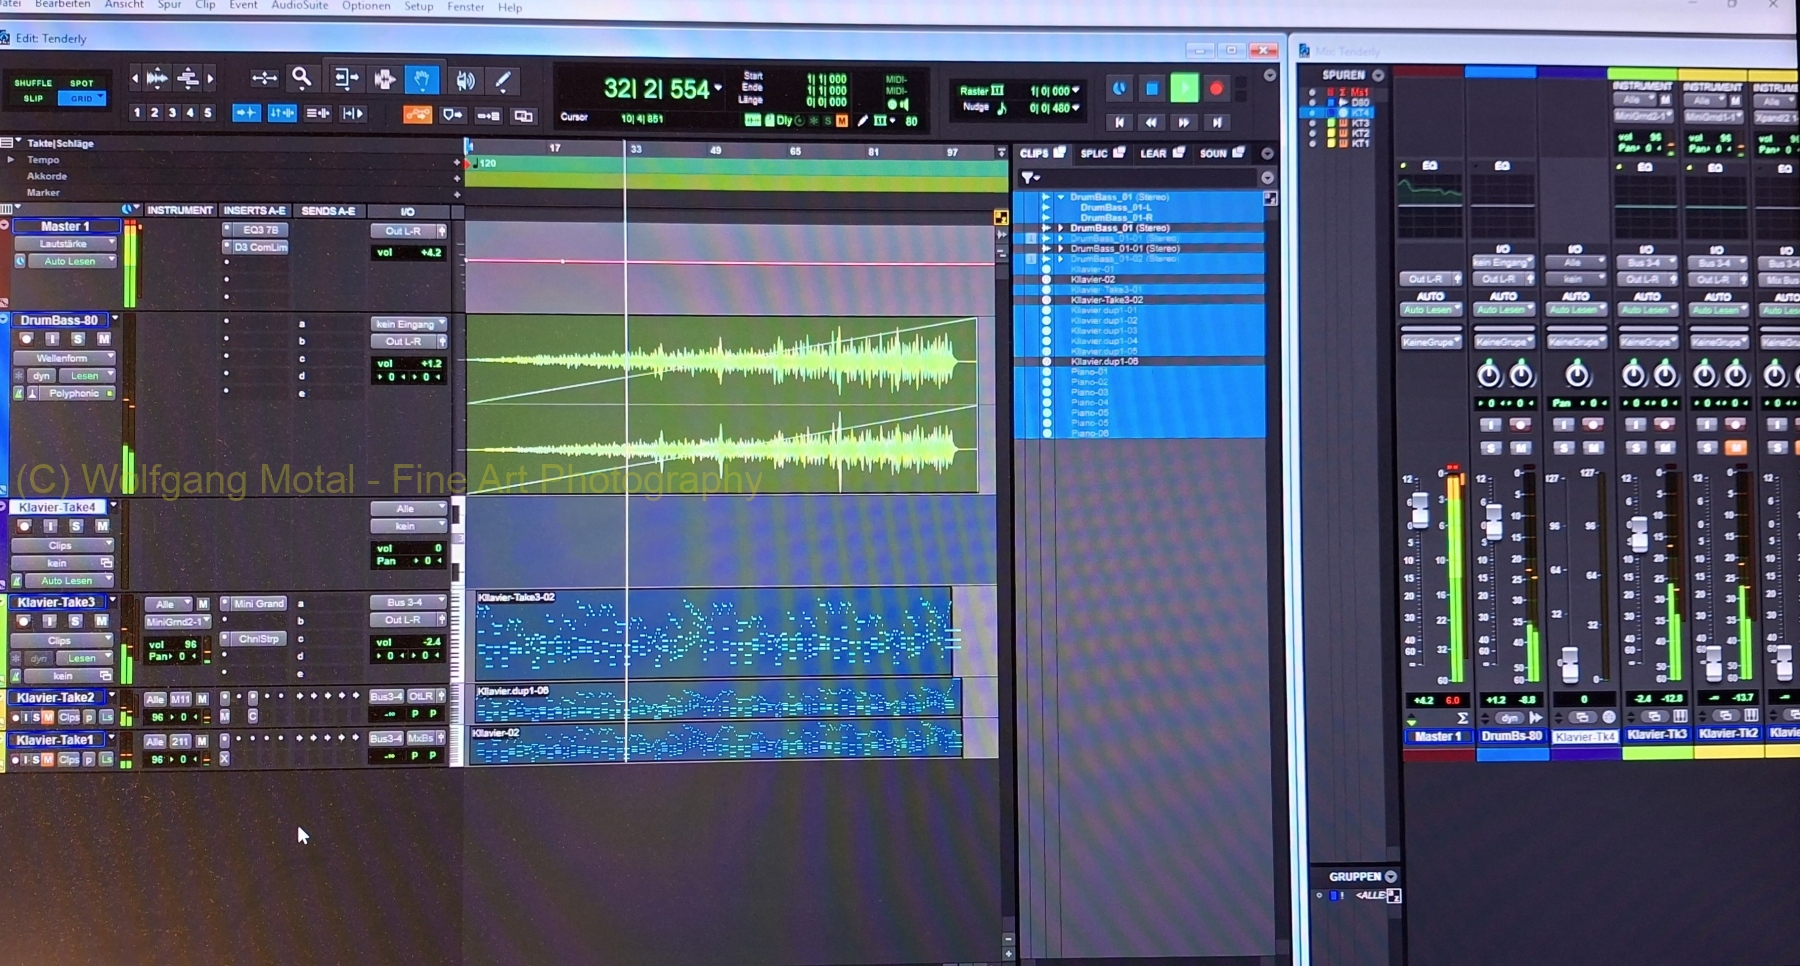
Task: Select the Grabber hand tool
Action: [x=422, y=79]
